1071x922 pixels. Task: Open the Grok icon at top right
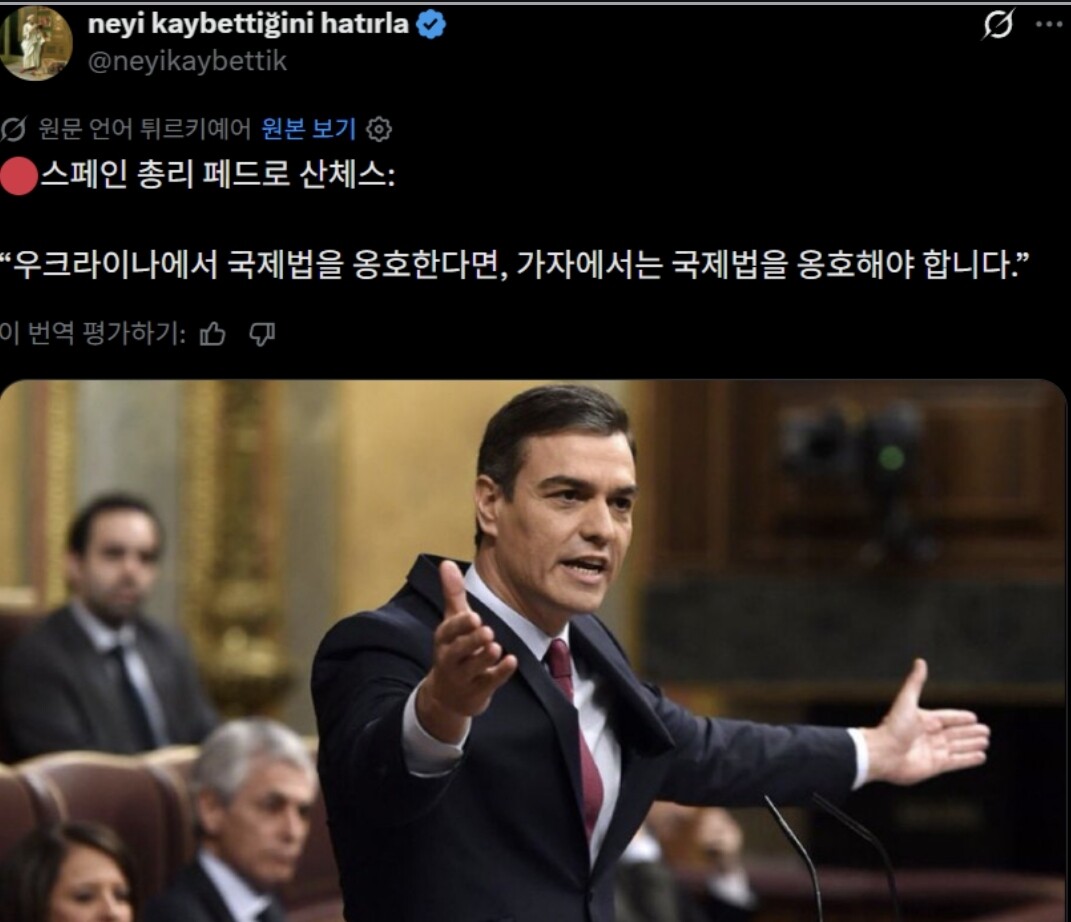click(x=998, y=25)
